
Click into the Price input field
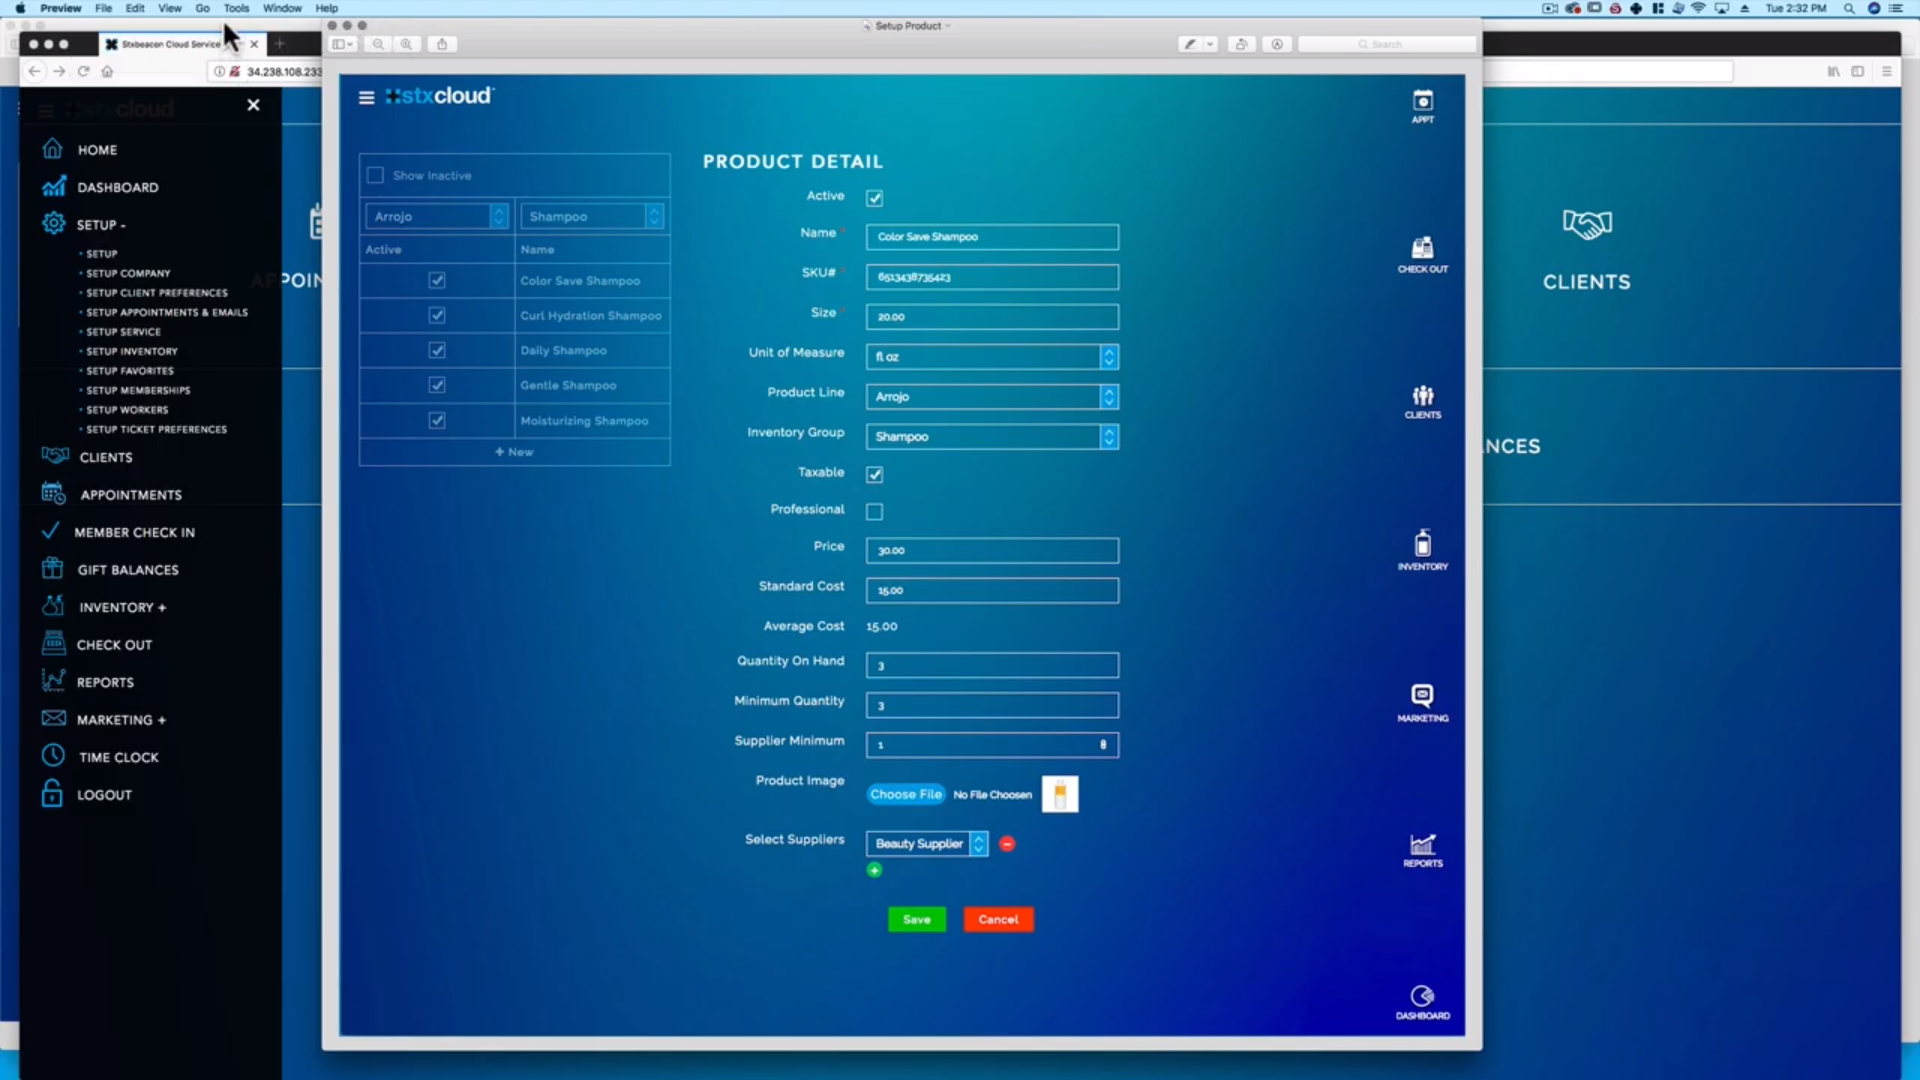991,550
